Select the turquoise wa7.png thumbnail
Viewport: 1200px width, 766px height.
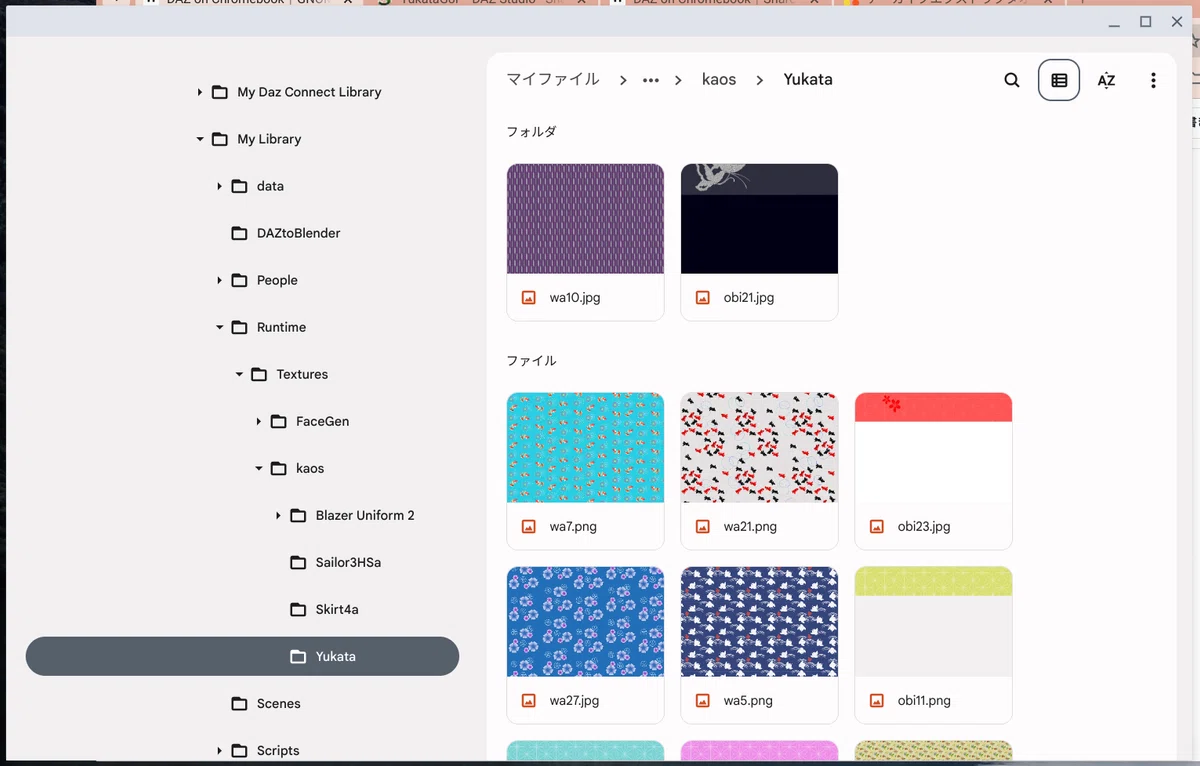coord(585,448)
